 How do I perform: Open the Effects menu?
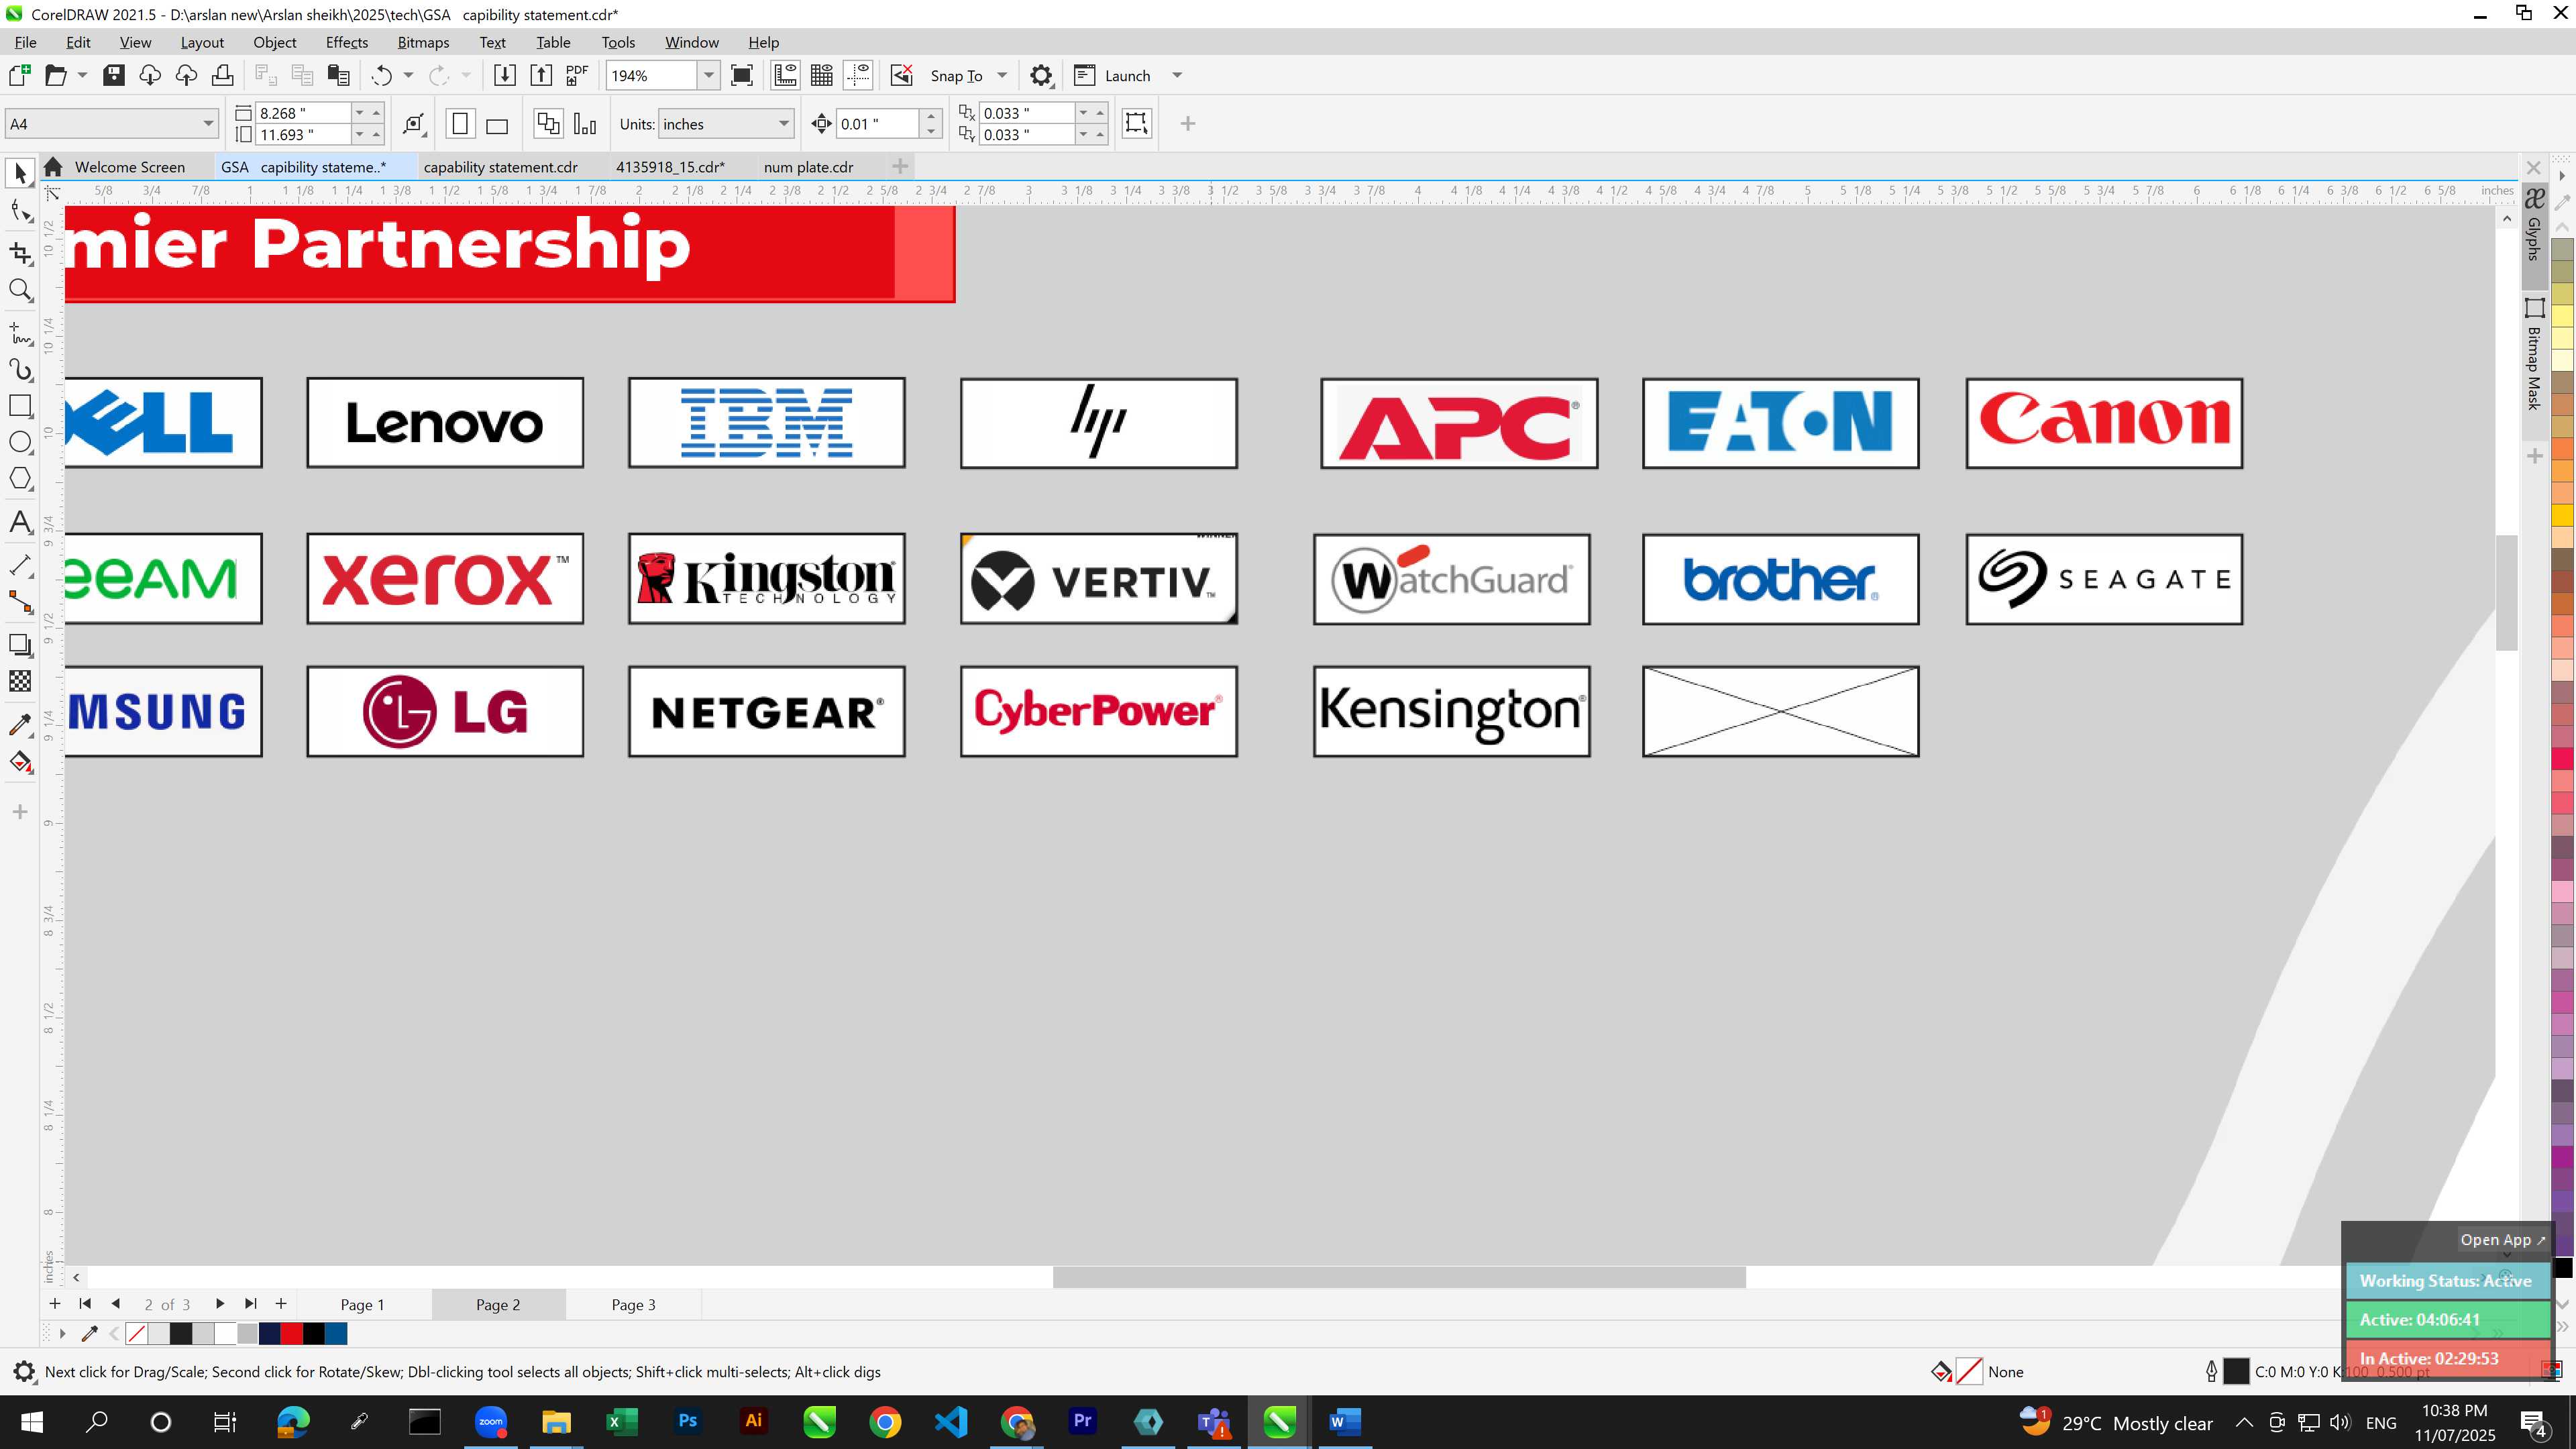click(x=346, y=42)
